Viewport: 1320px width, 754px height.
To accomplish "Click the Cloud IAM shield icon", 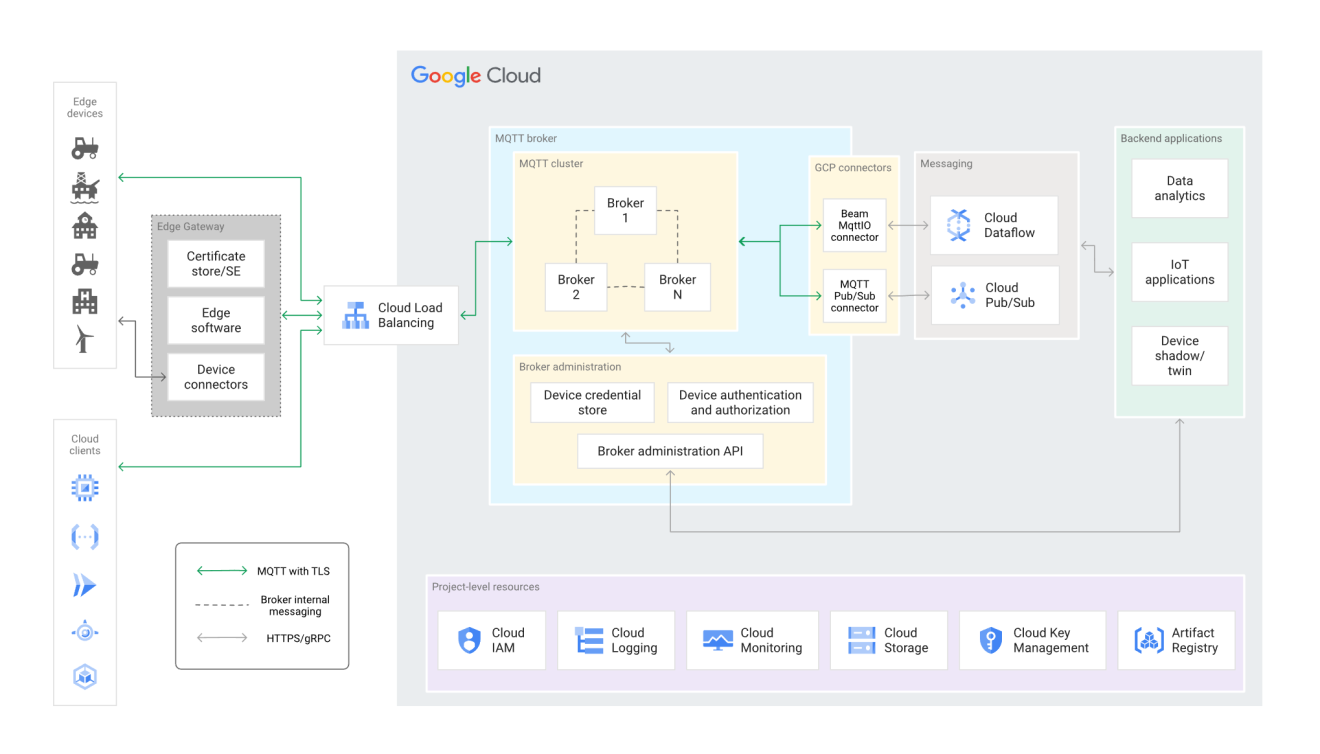I will pos(469,640).
